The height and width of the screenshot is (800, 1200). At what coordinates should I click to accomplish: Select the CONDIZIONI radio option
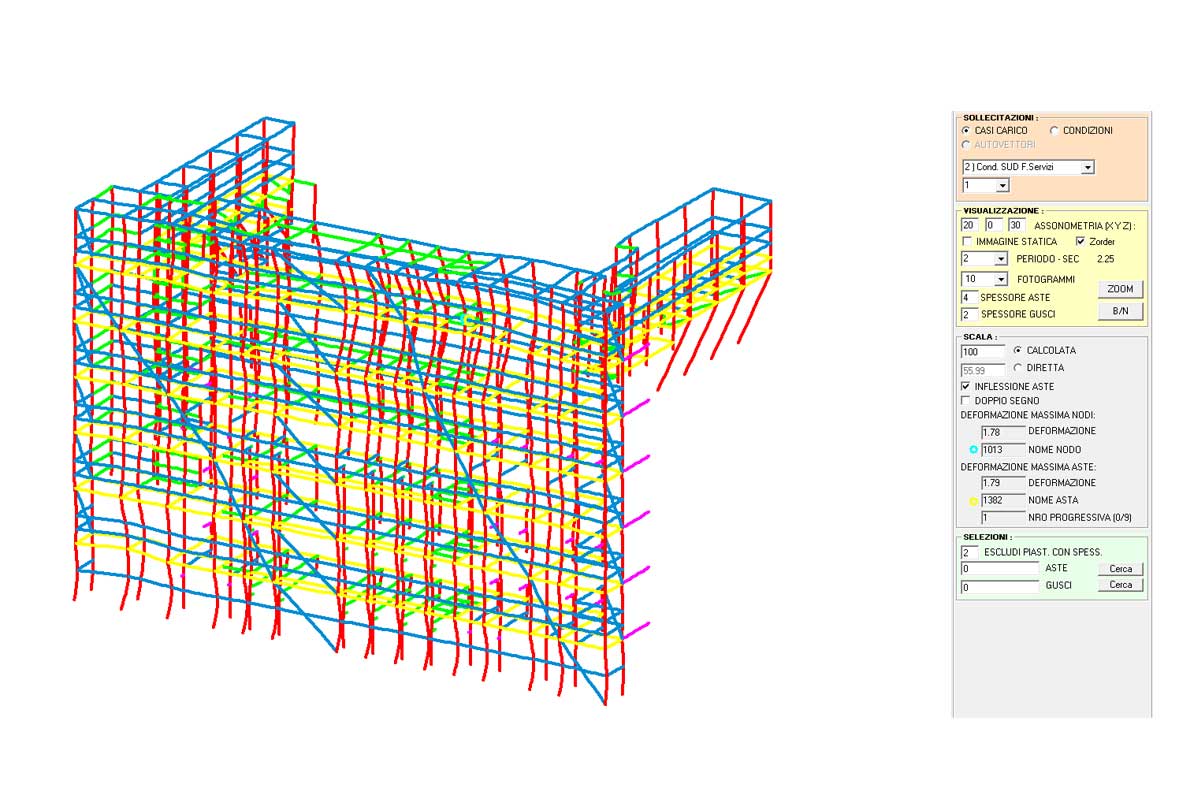(1054, 130)
